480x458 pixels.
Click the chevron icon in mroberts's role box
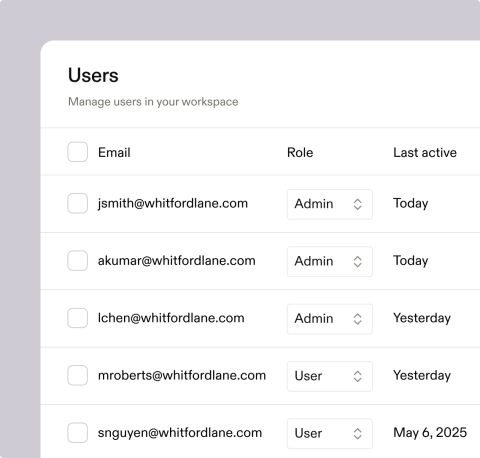point(358,376)
